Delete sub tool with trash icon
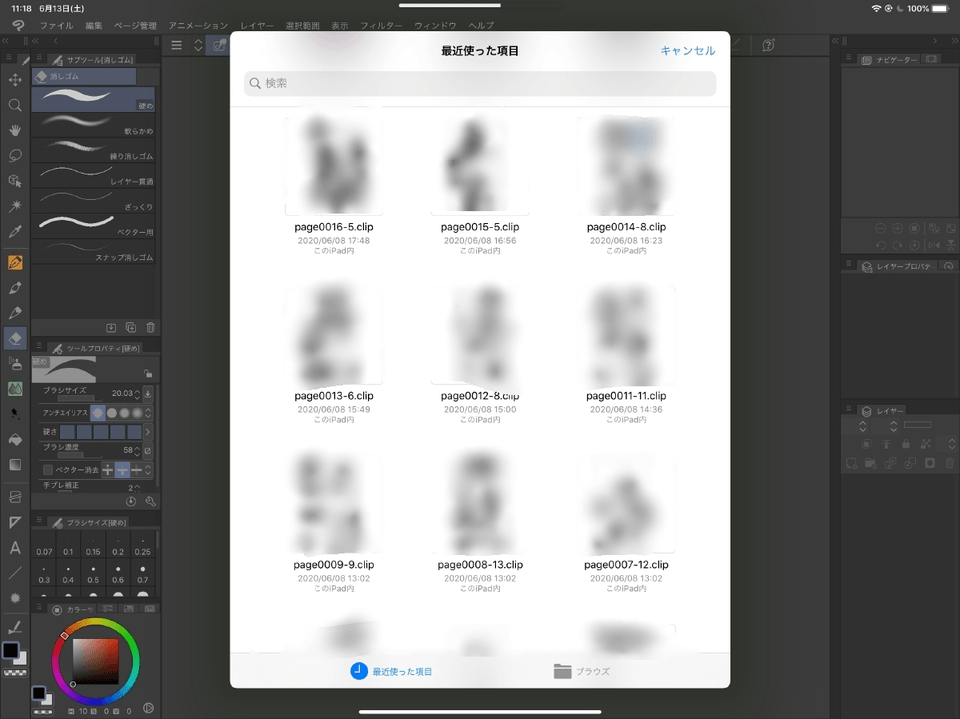This screenshot has height=719, width=960. (150, 327)
